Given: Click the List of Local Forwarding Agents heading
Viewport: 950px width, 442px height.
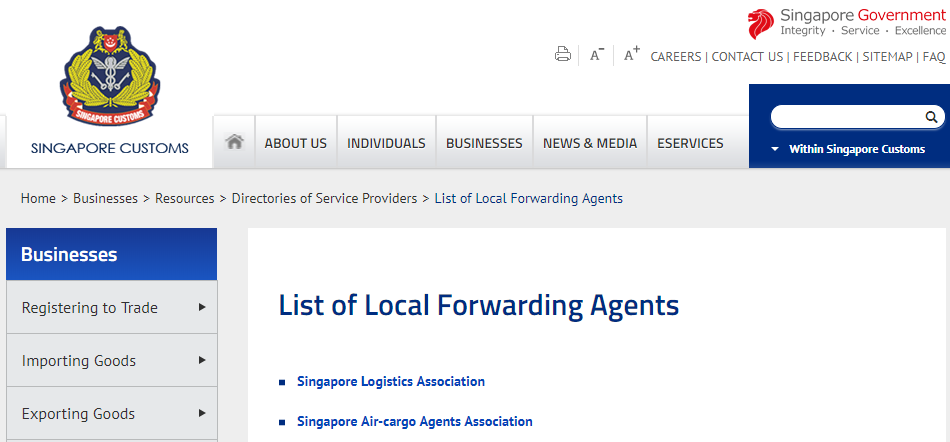Looking at the screenshot, I should (x=479, y=306).
